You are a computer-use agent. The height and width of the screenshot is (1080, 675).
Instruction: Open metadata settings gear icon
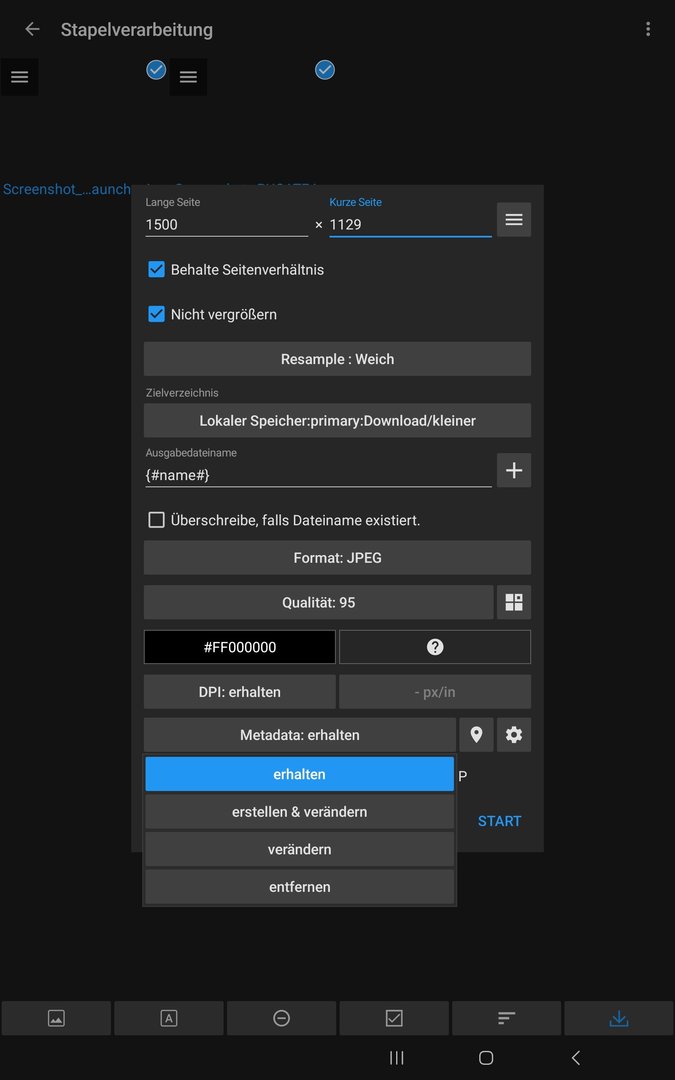[514, 735]
